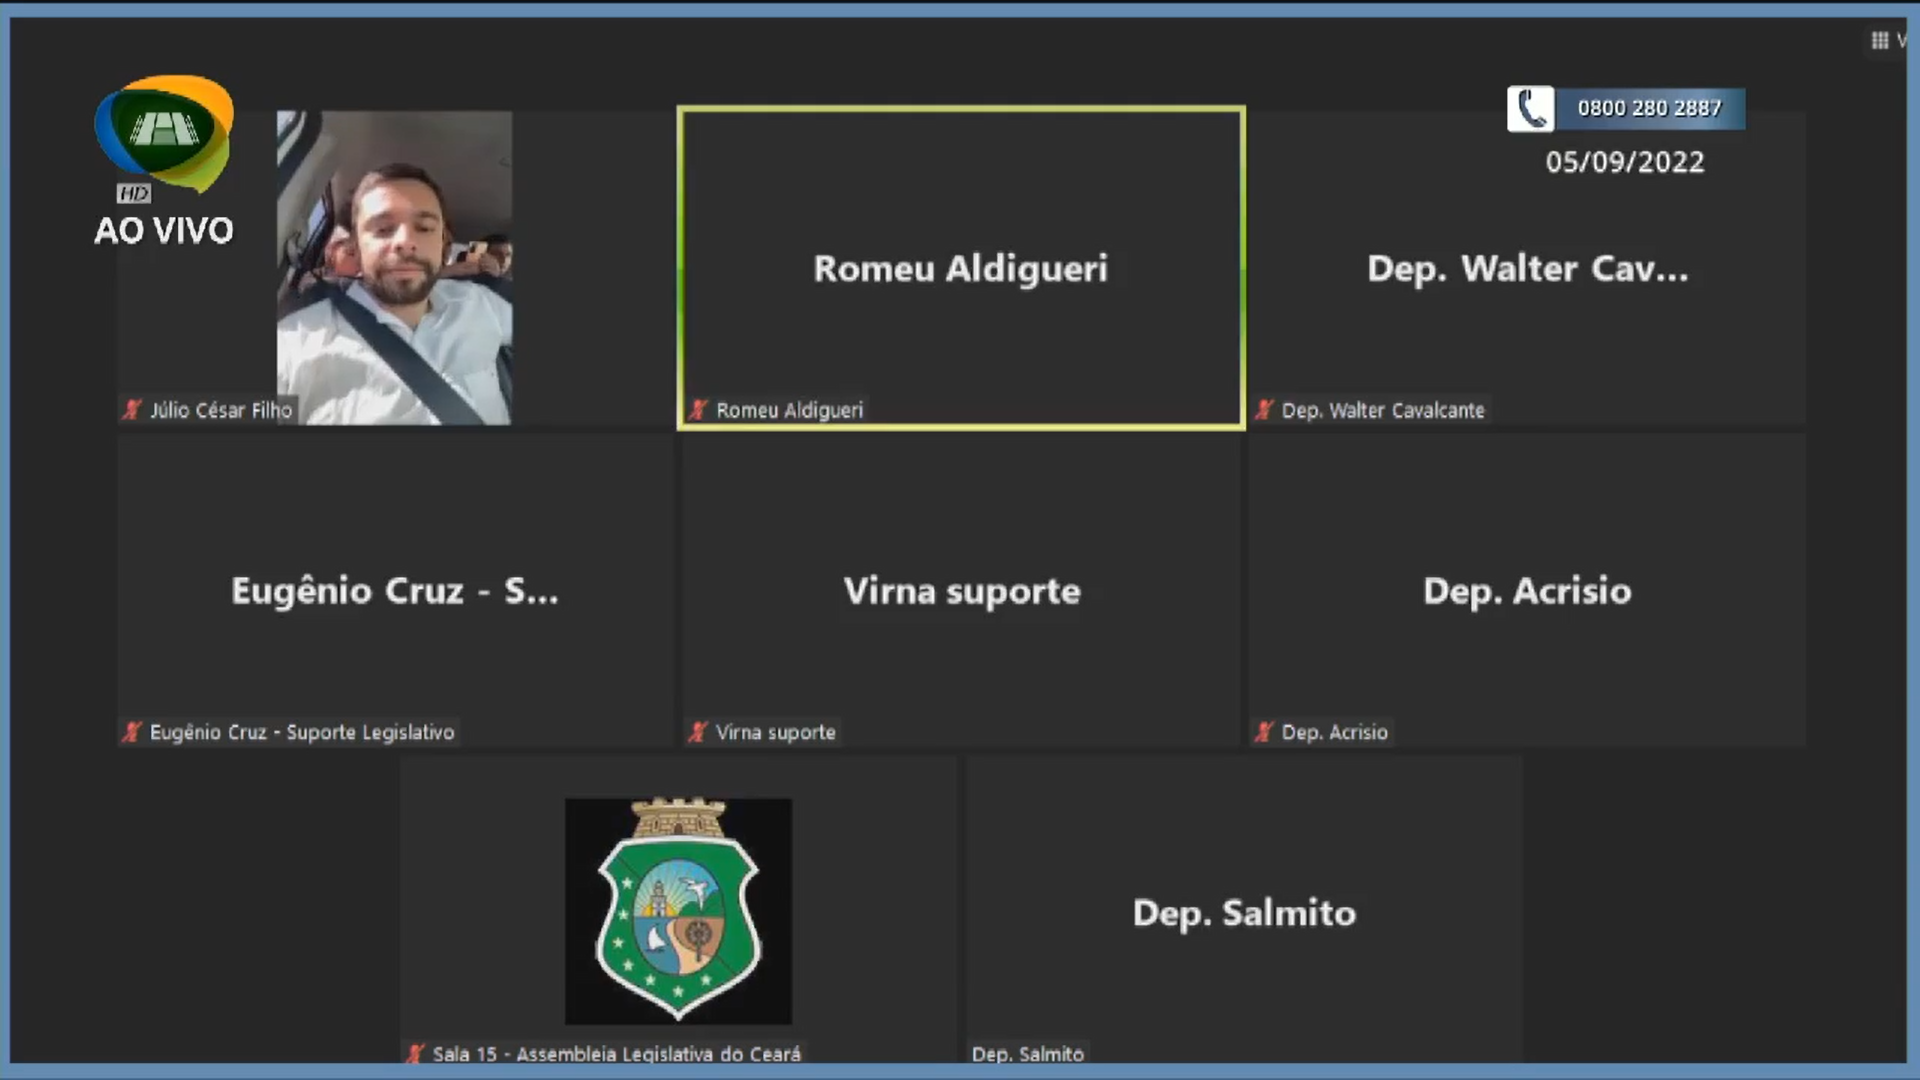The image size is (1920, 1080).
Task: Click muted mic icon beside Sala 15 label
Action: point(415,1053)
